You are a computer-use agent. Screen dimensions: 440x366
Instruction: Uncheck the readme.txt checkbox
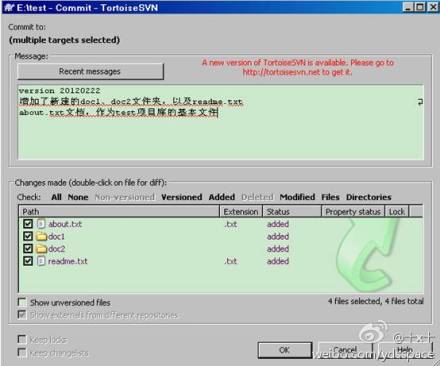(28, 261)
